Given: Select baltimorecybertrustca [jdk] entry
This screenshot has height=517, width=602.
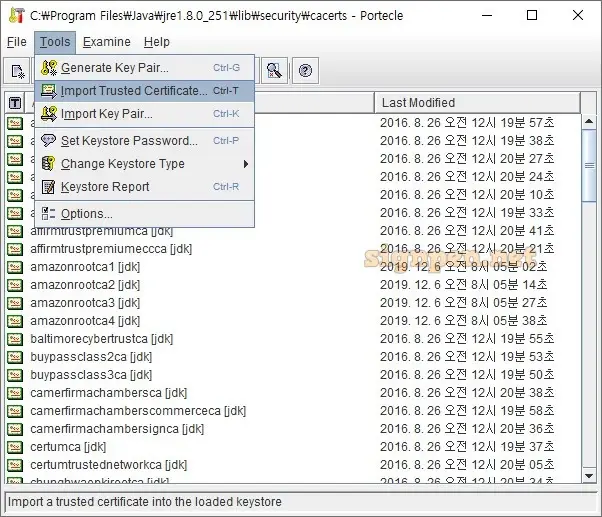Looking at the screenshot, I should tap(102, 339).
